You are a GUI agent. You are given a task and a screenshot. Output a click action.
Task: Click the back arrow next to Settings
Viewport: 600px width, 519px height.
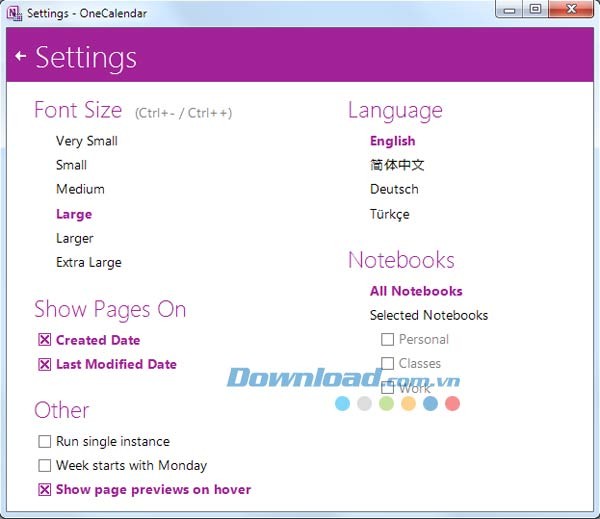[20, 57]
